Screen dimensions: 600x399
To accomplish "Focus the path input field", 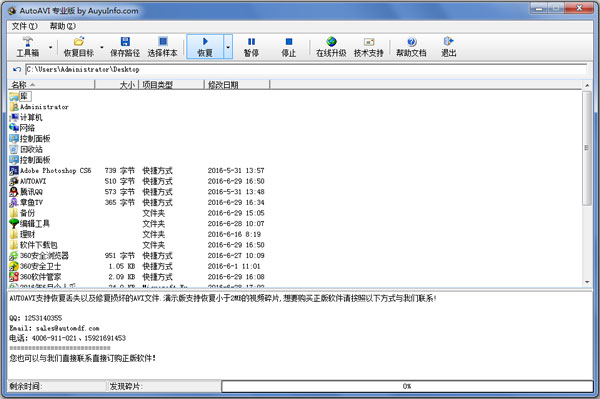I will tap(306, 69).
